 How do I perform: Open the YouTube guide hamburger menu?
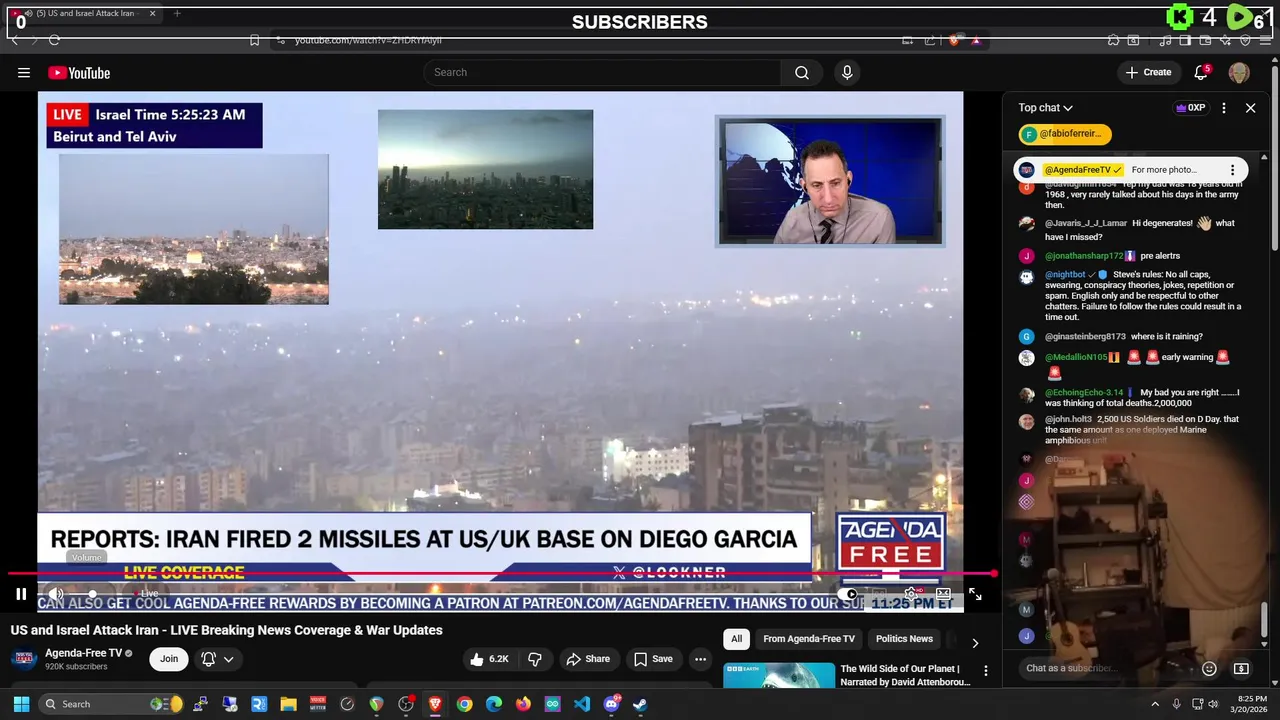[24, 72]
